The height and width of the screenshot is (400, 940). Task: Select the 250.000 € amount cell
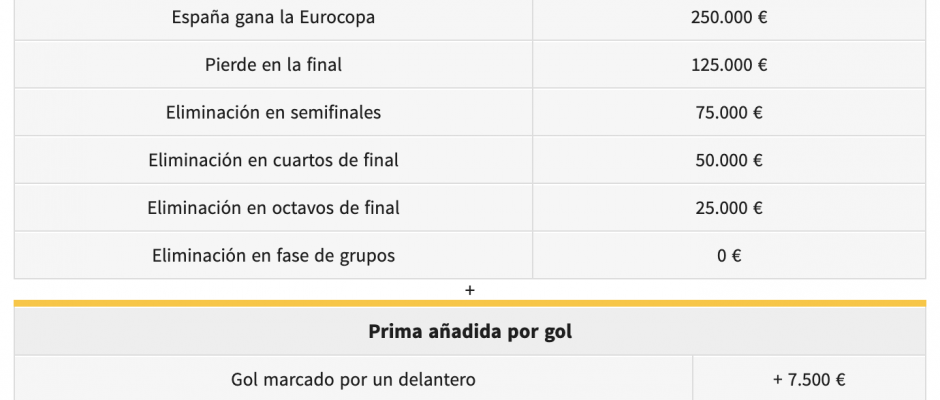tap(729, 17)
